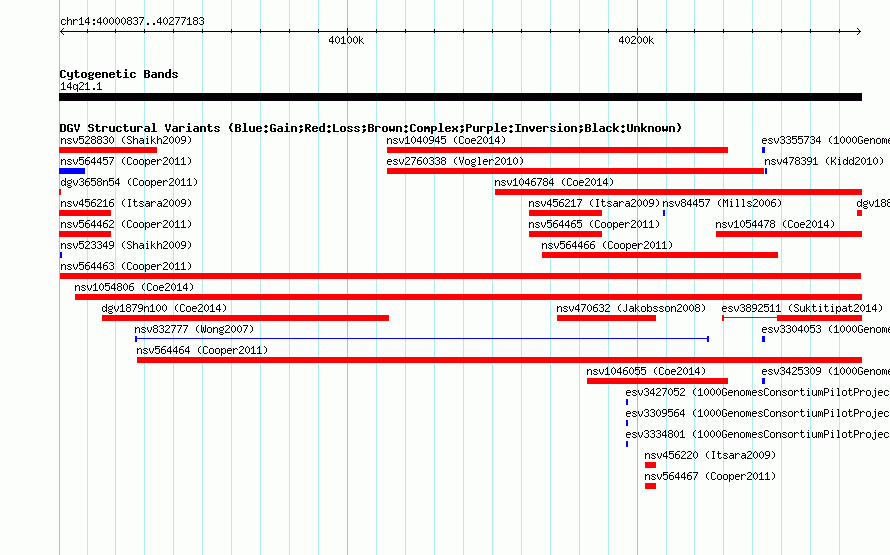Viewport: 890px width, 555px height.
Task: Click the DGV Structural Variants track title
Action: click(x=371, y=128)
